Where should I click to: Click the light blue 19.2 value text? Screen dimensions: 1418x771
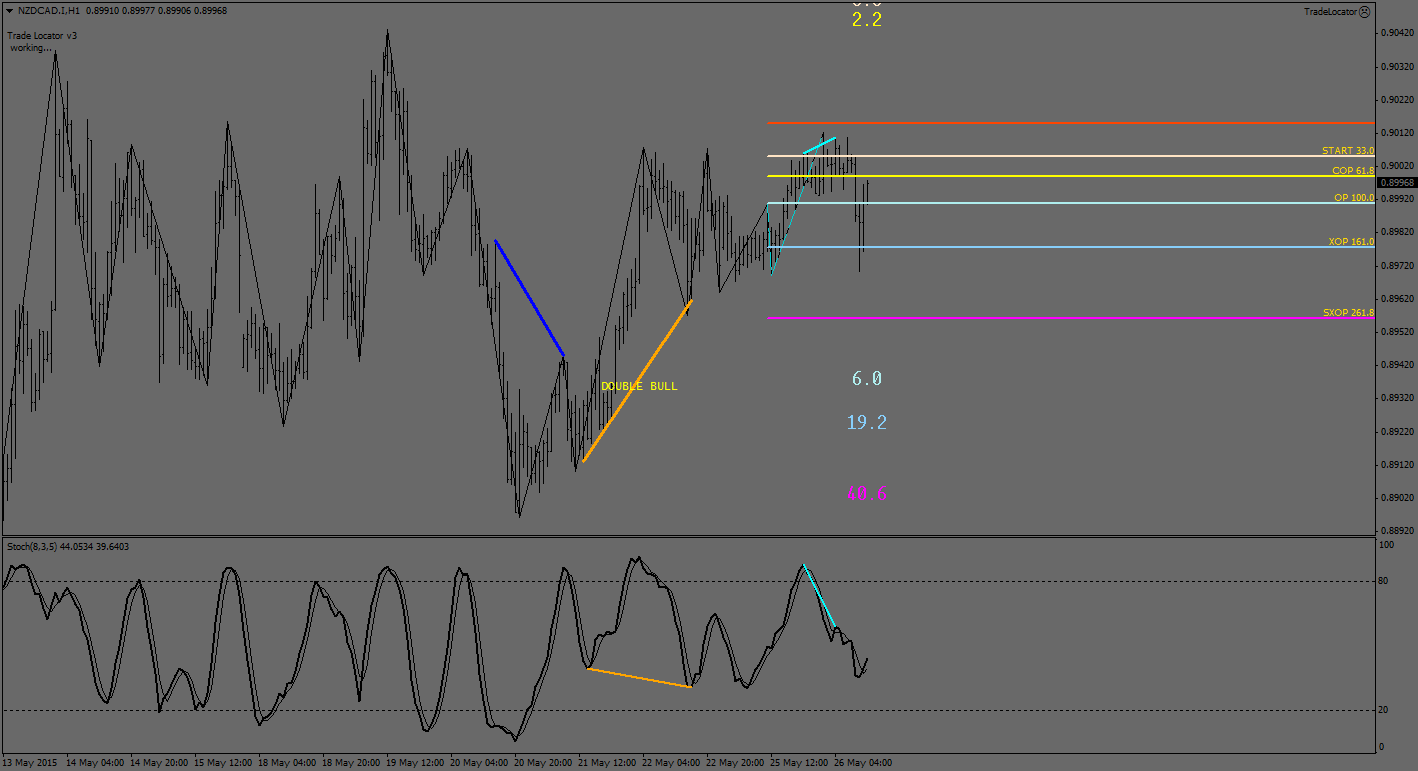click(866, 423)
